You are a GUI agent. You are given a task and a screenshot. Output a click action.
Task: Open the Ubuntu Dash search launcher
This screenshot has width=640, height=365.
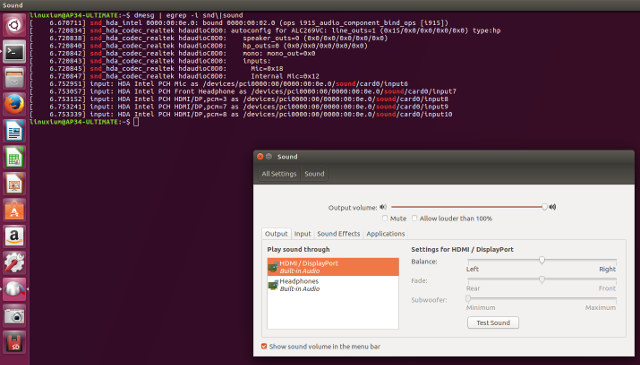coord(14,25)
